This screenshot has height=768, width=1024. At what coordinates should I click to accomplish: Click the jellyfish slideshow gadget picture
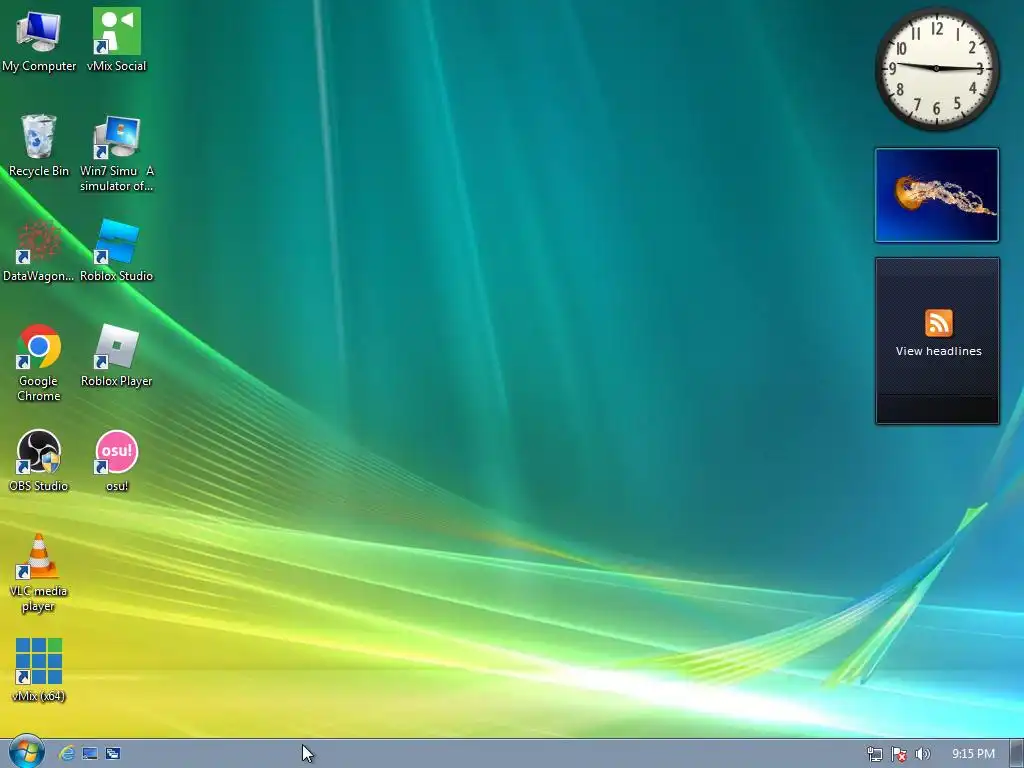(x=936, y=195)
